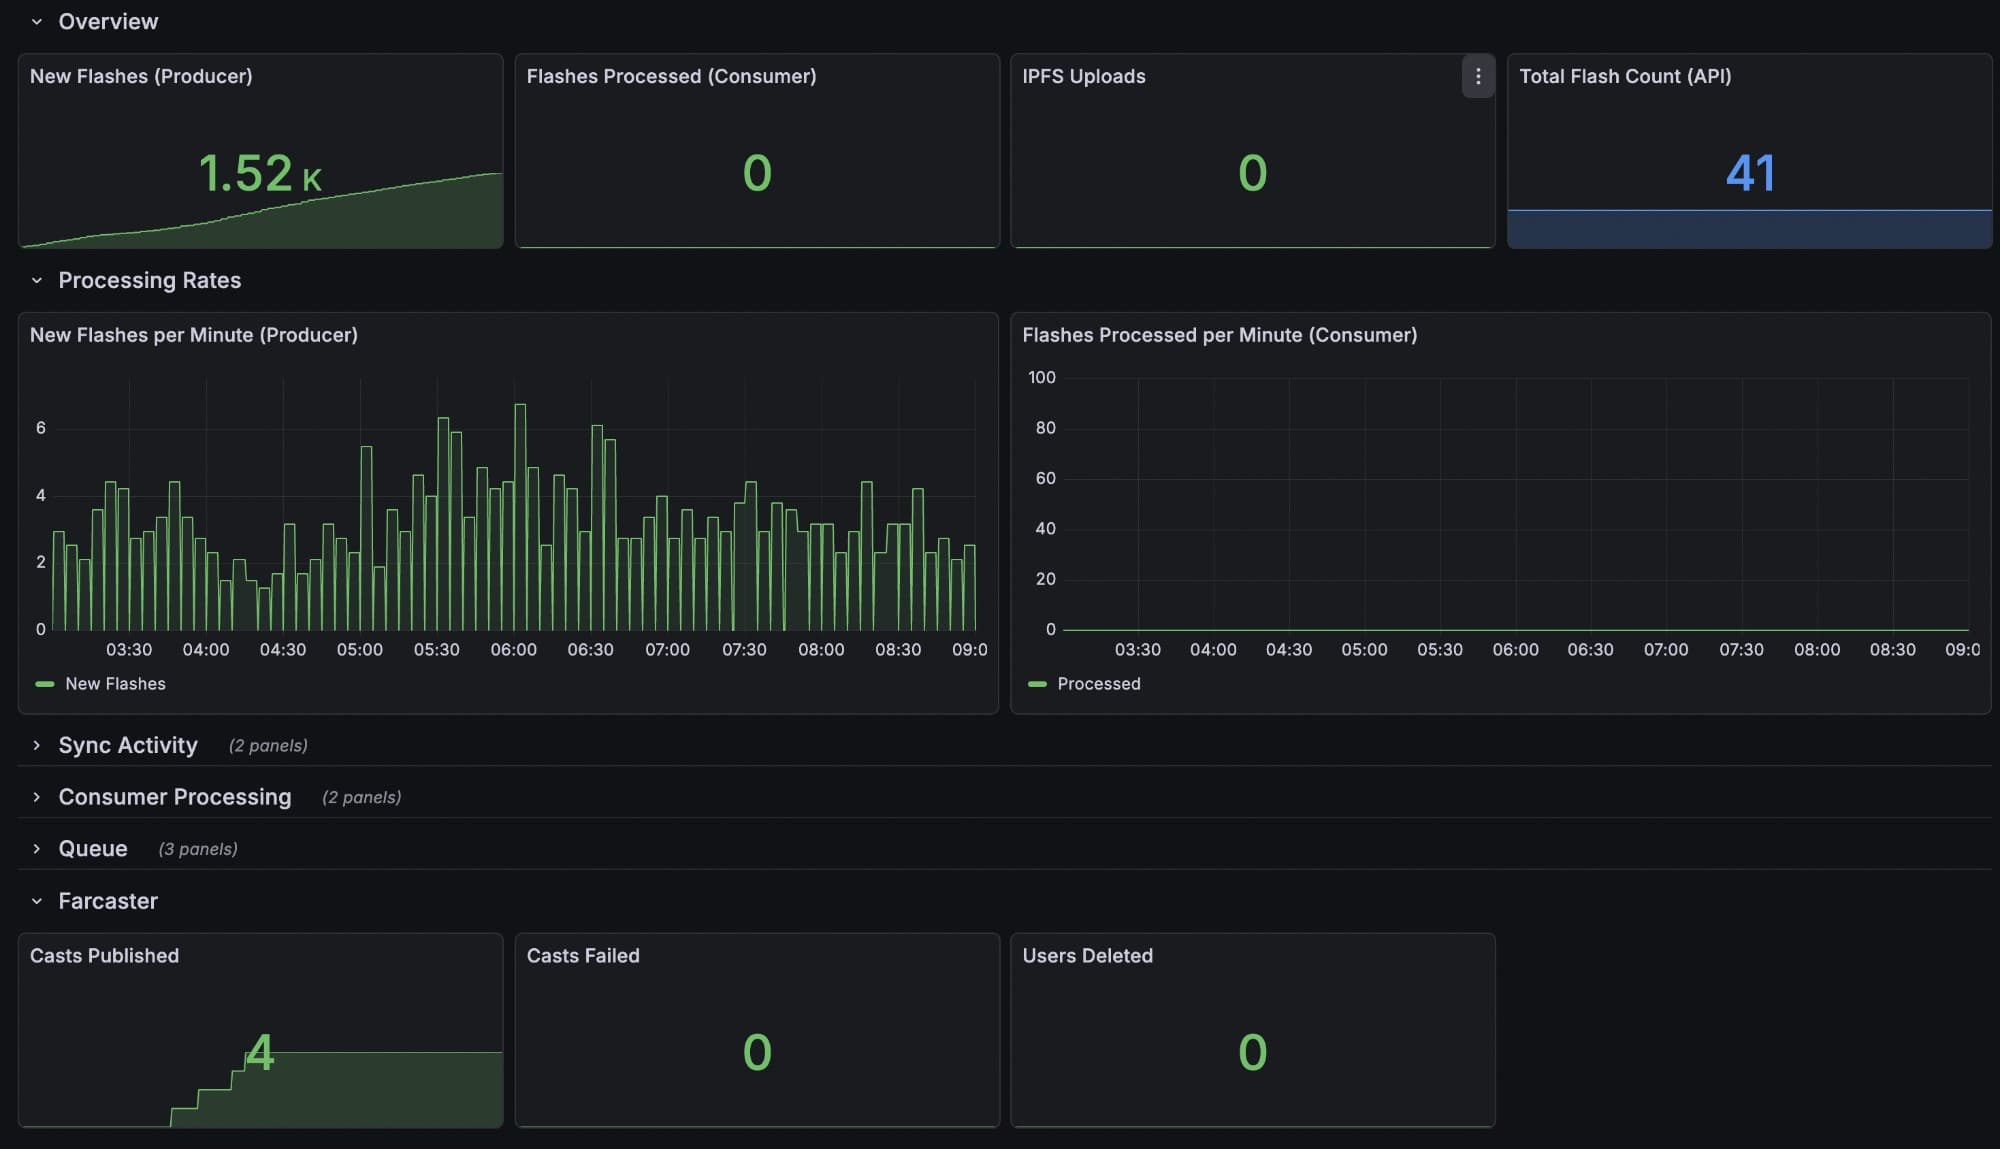
Task: Expand the Queue row chevron
Action: tap(37, 849)
